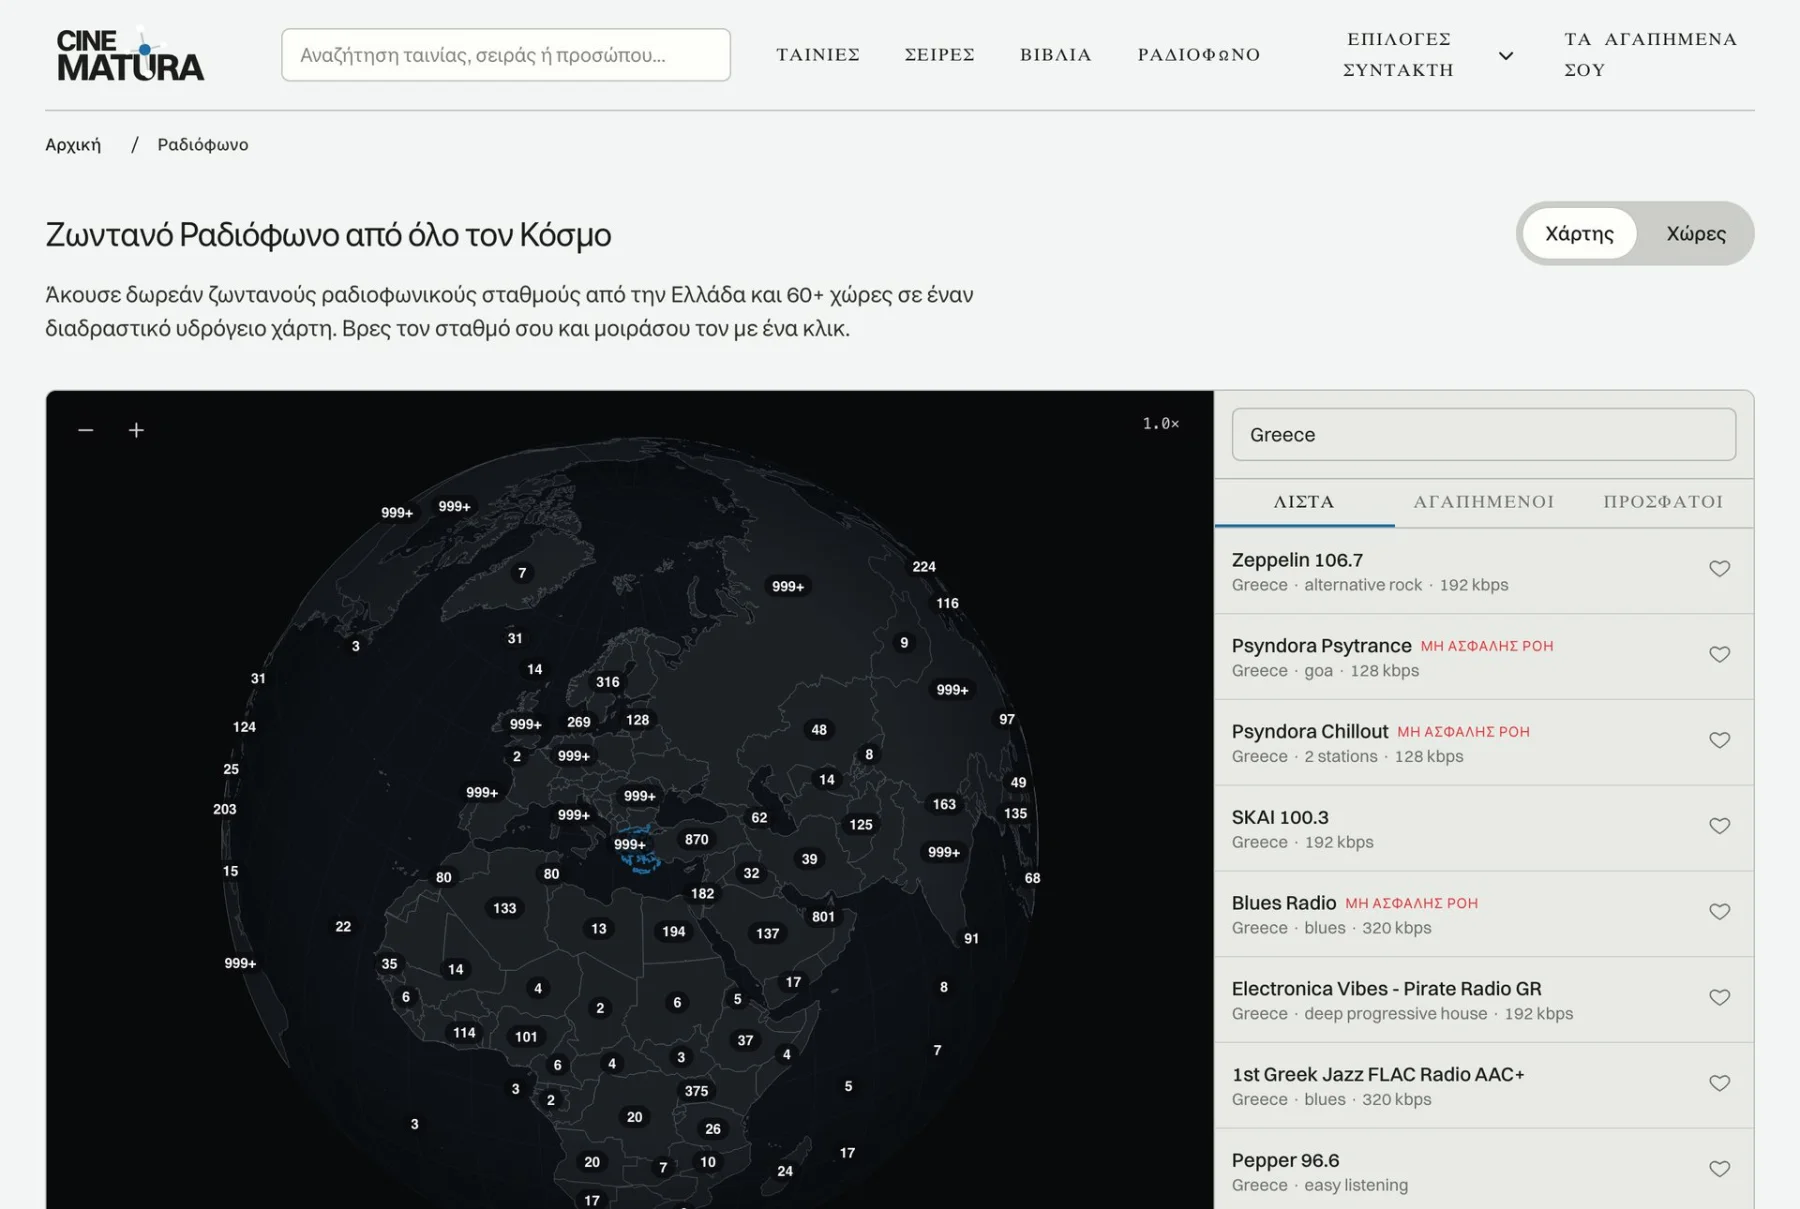Open the Επιλογές Συντάκτη menu
The height and width of the screenshot is (1209, 1800).
[x=1398, y=54]
